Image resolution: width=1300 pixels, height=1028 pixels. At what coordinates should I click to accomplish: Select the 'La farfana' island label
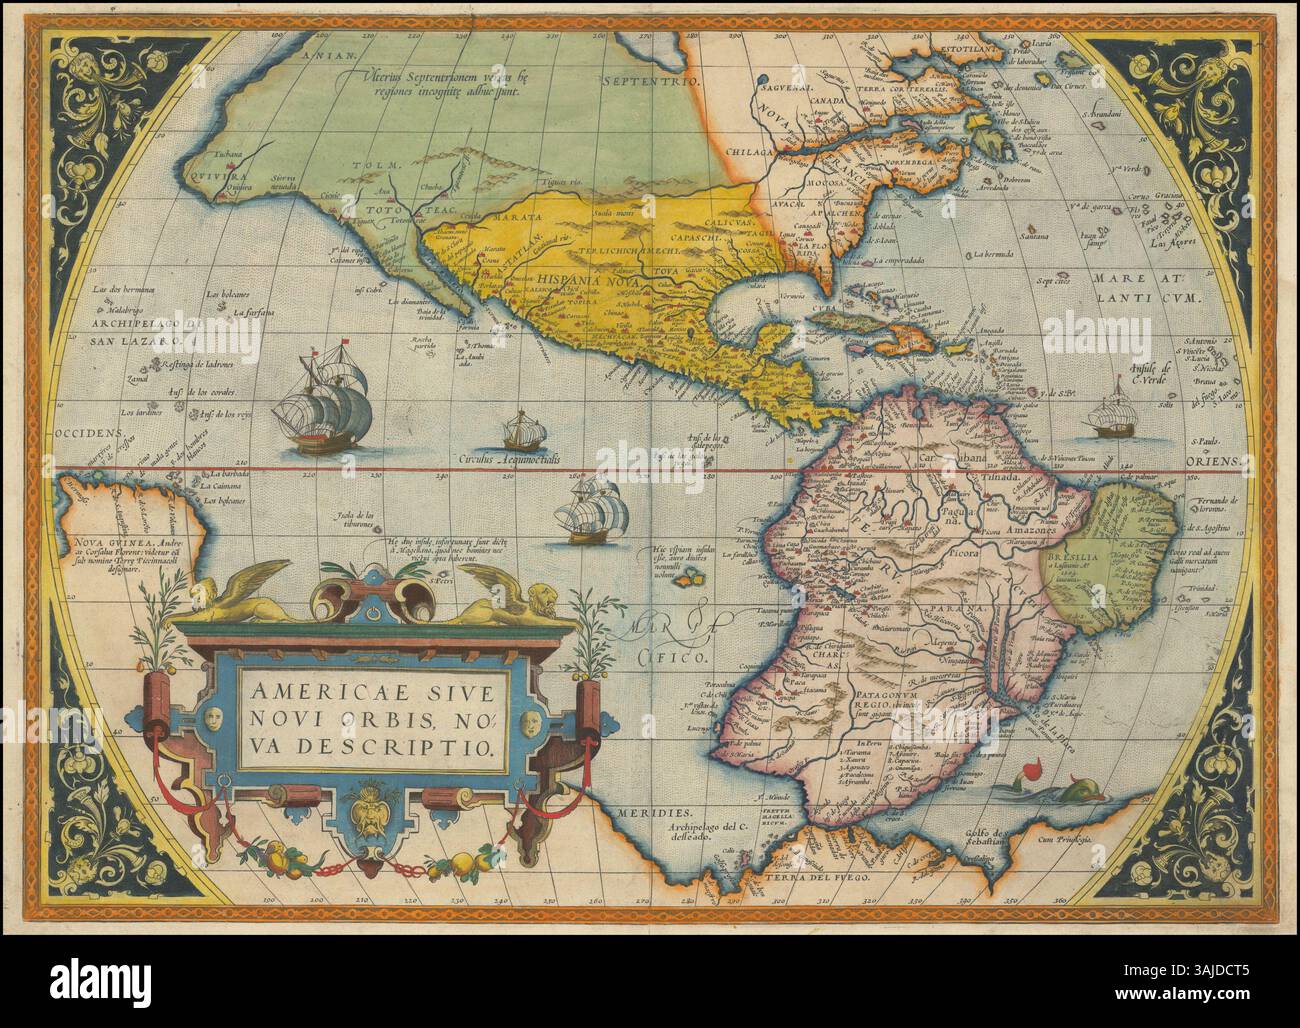[255, 313]
